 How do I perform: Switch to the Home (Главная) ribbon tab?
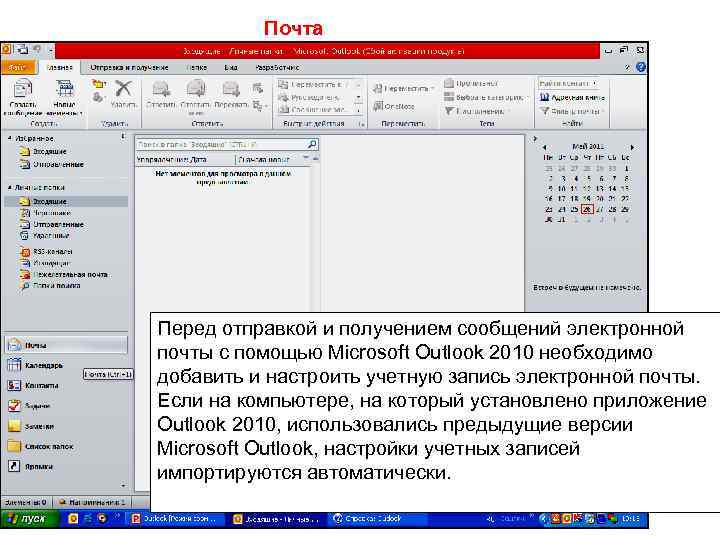60,67
